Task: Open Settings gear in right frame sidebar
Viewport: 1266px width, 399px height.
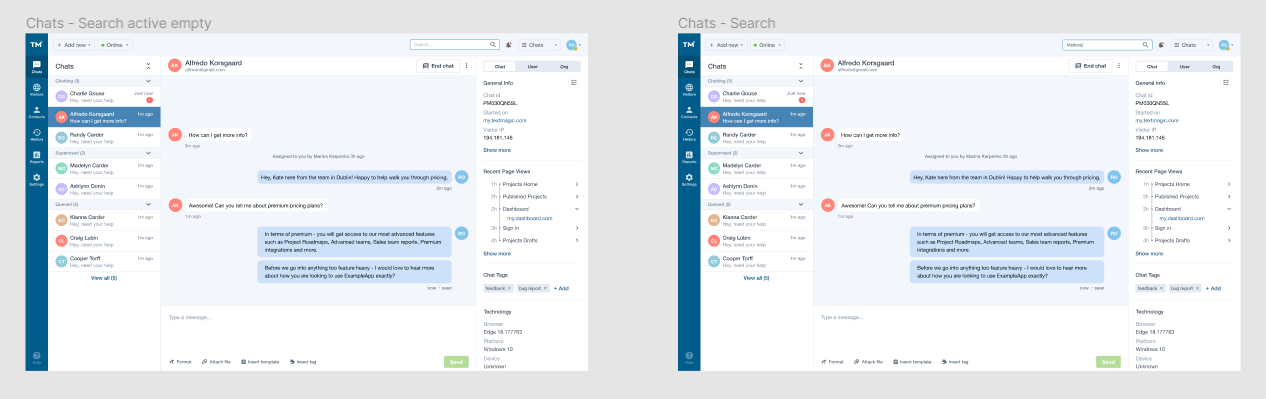Action: click(688, 179)
